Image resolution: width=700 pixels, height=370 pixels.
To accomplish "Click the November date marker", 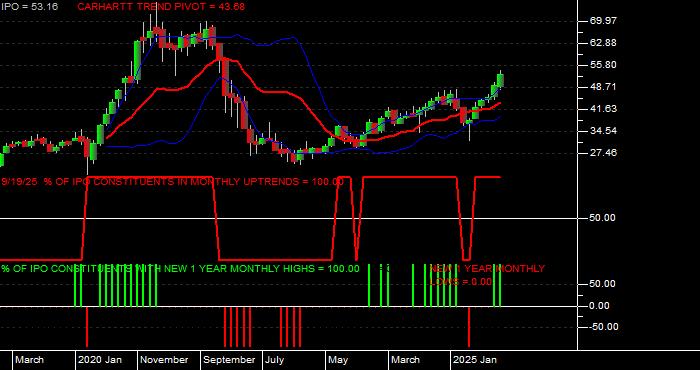I will point(165,360).
